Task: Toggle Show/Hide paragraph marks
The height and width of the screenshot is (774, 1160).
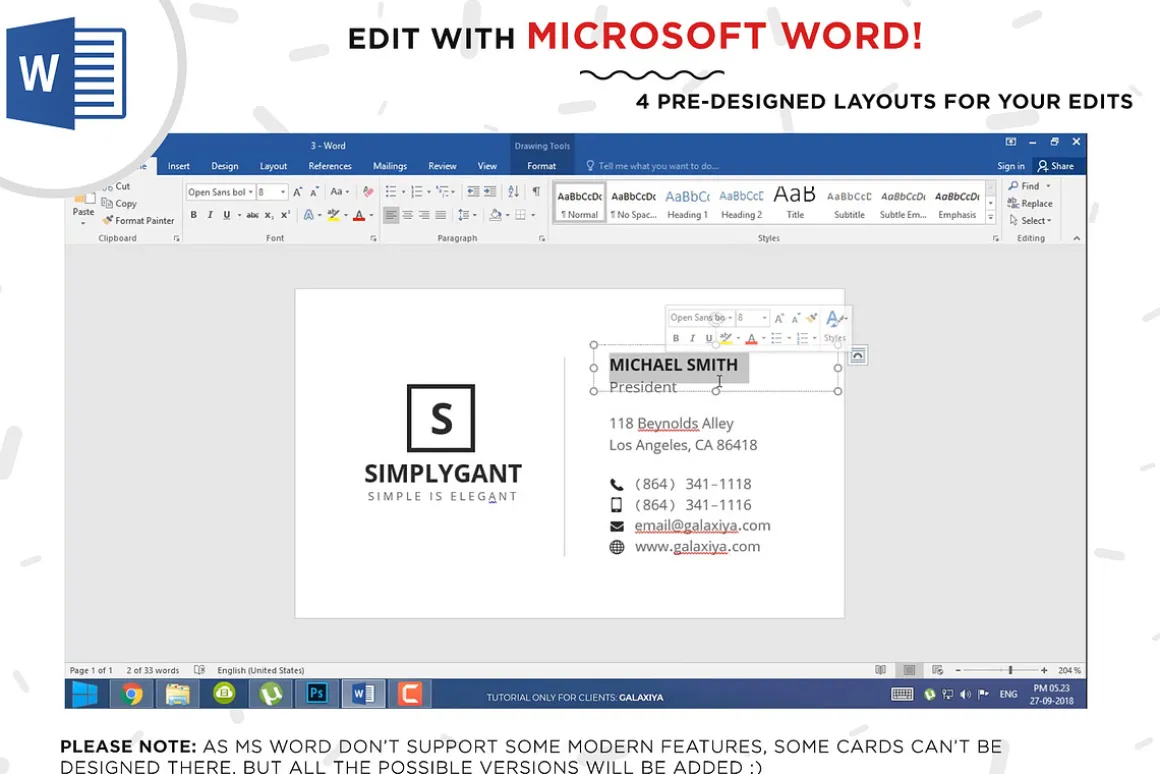Action: coord(536,192)
